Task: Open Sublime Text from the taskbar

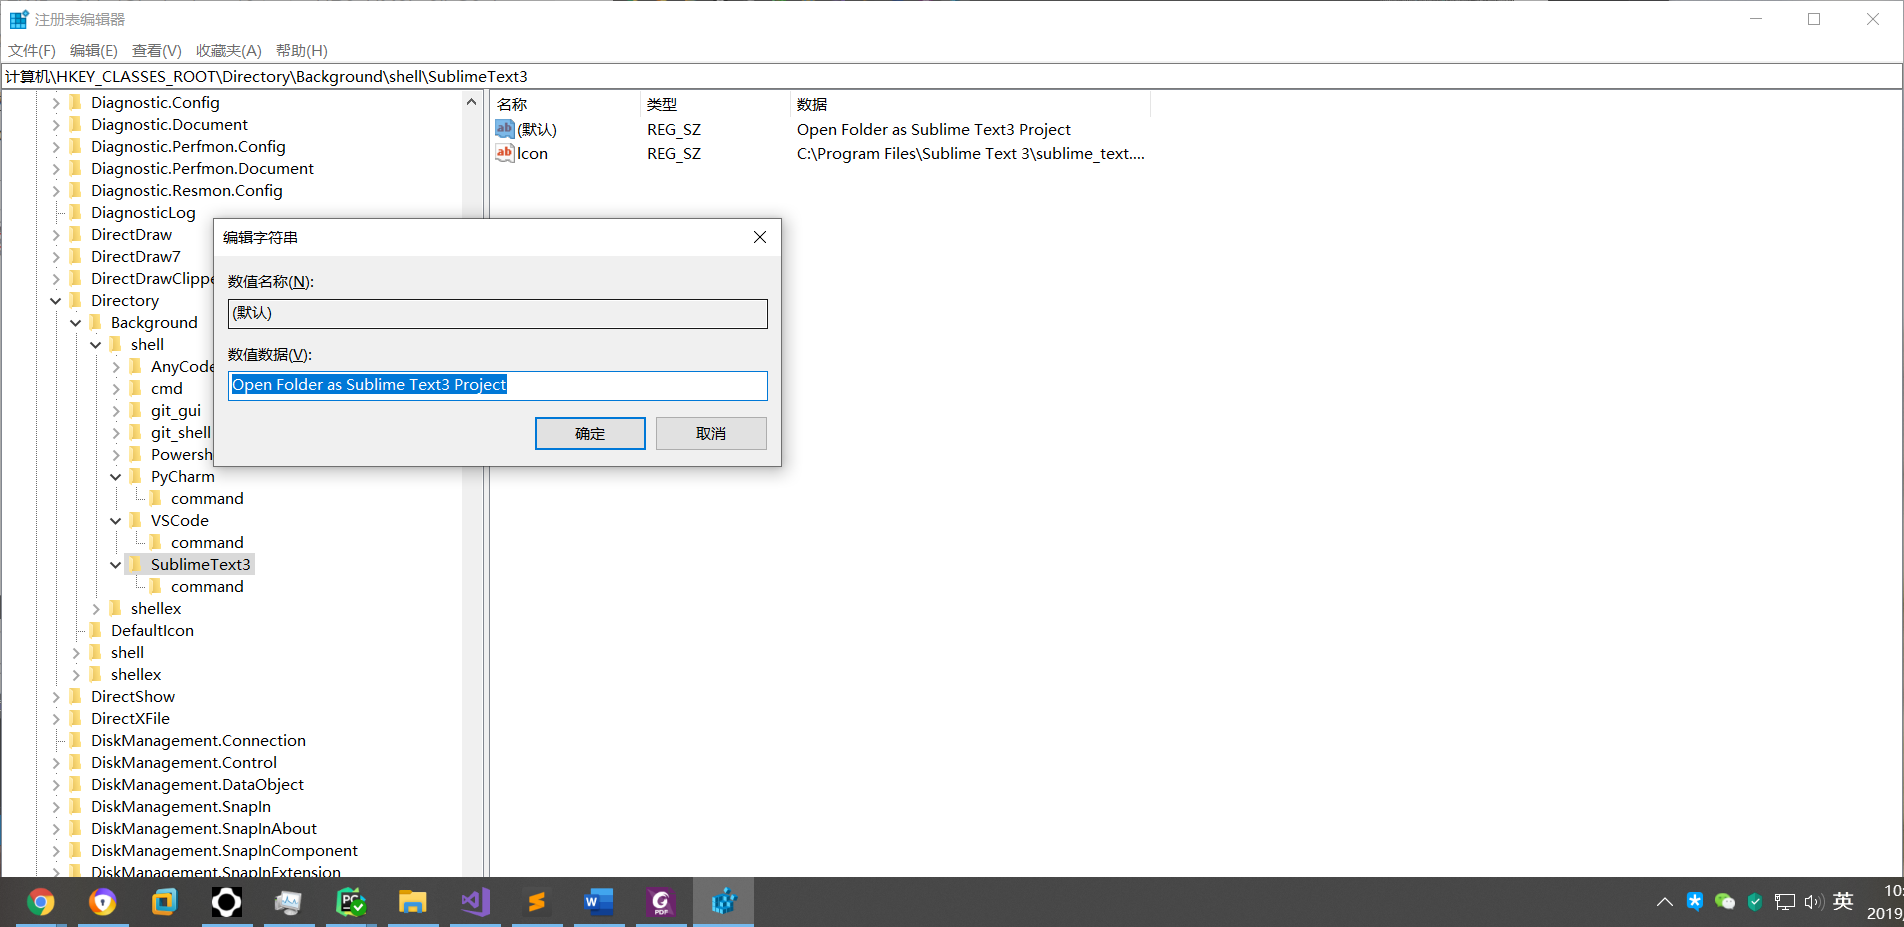Action: [537, 903]
